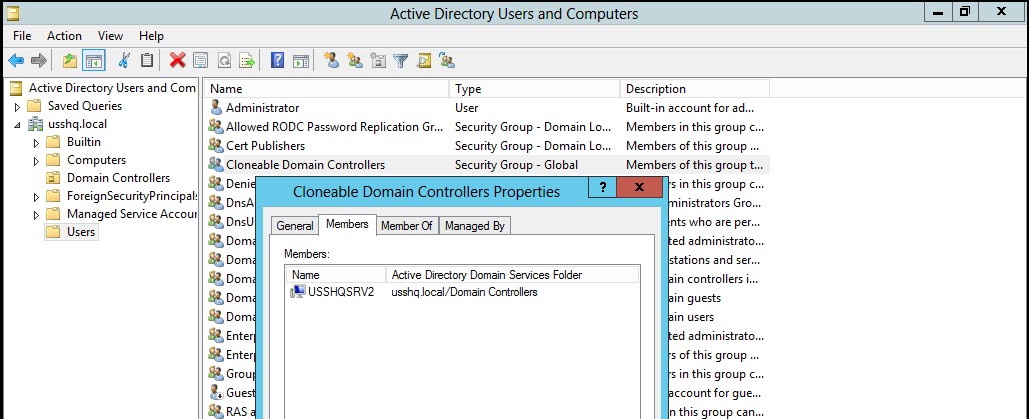
Task: Expand the Saved Queries tree node
Action: (18, 107)
